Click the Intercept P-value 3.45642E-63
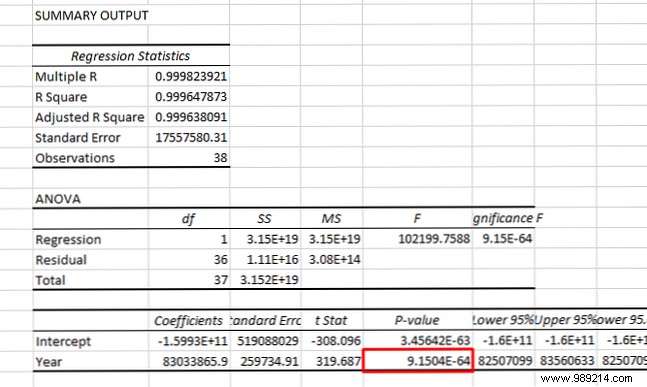Screen dimensions: 647x387 (x=435, y=341)
